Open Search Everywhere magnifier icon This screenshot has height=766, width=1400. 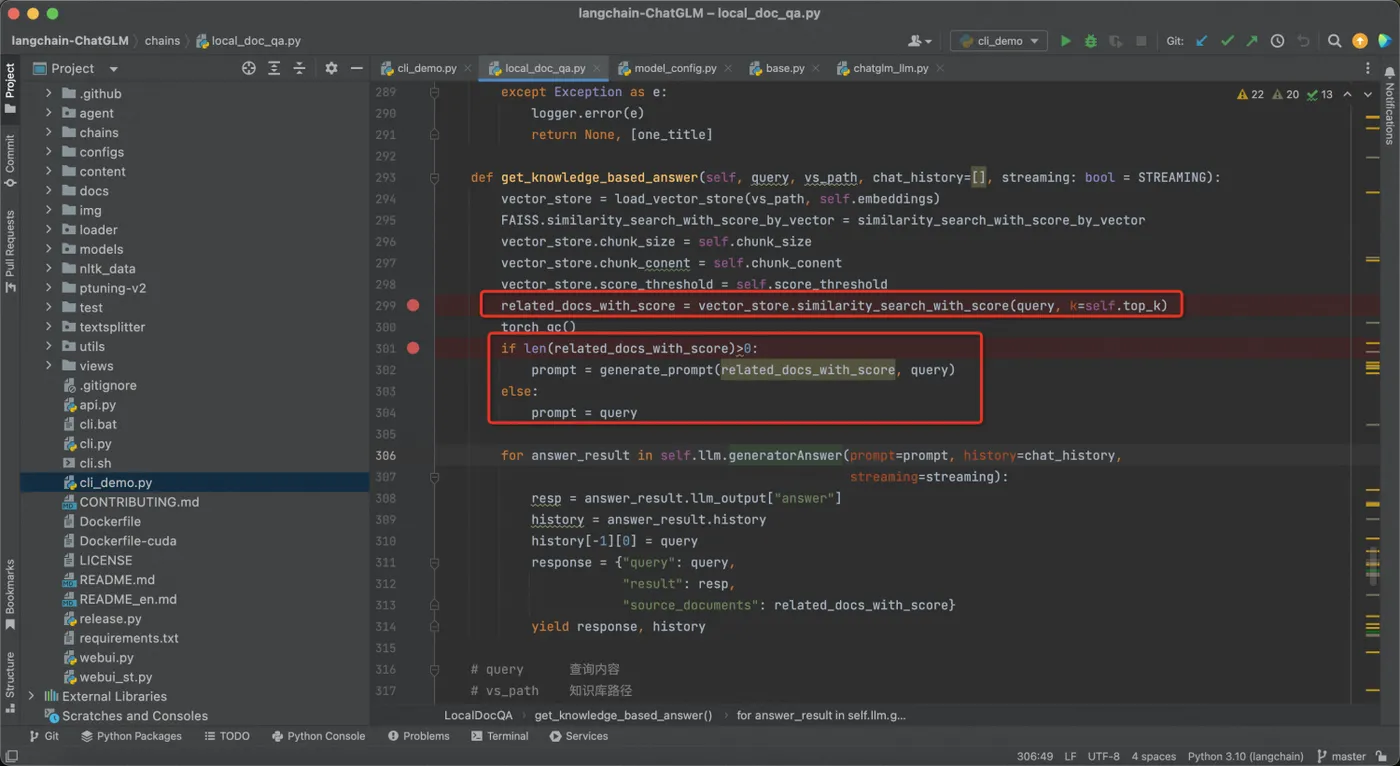1334,41
